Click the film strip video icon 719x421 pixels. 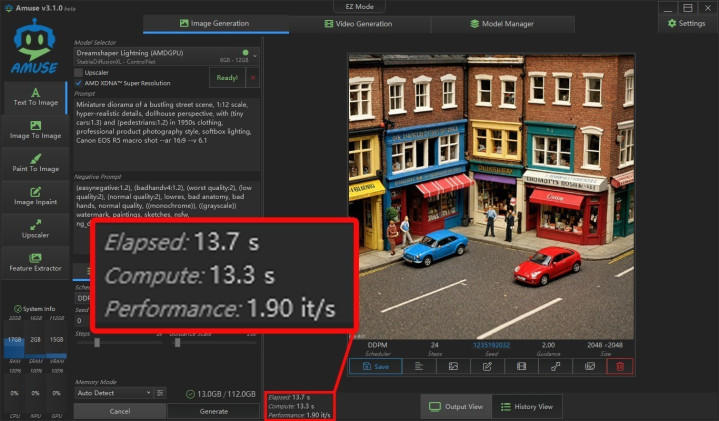point(520,367)
